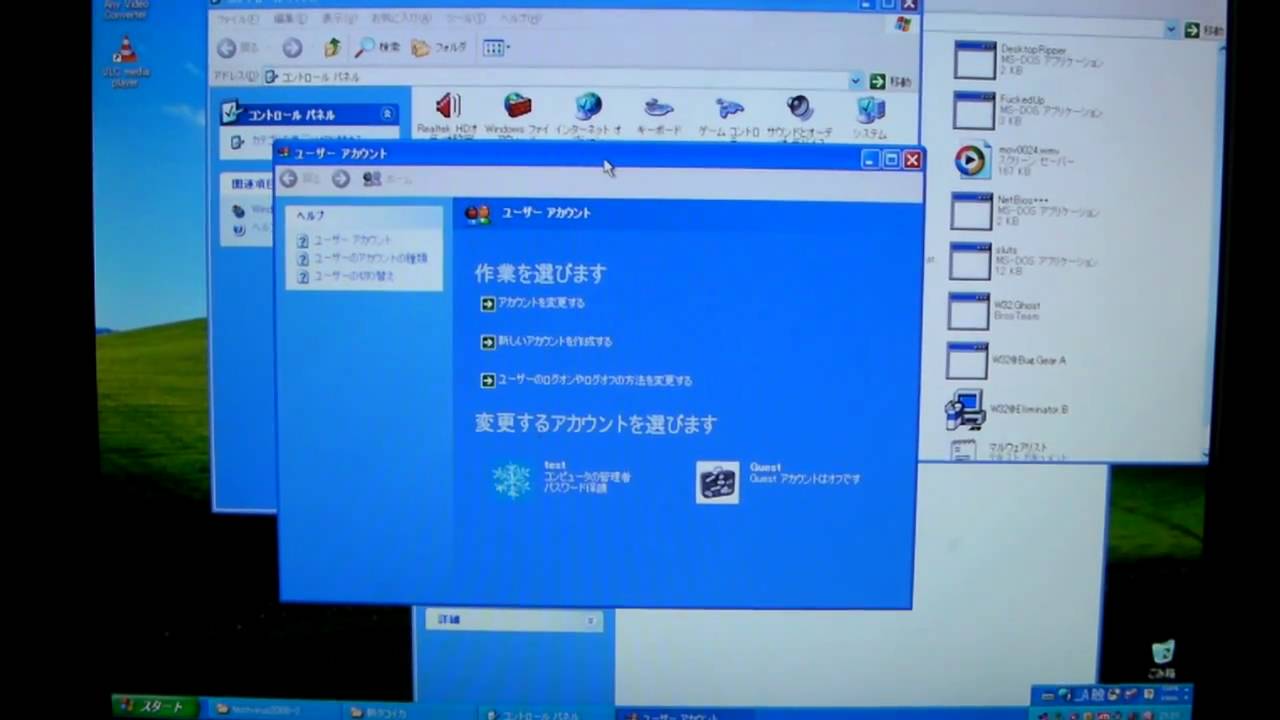Open the System (システム) control panel icon
Viewport: 1280px width, 720px height.
[870, 107]
